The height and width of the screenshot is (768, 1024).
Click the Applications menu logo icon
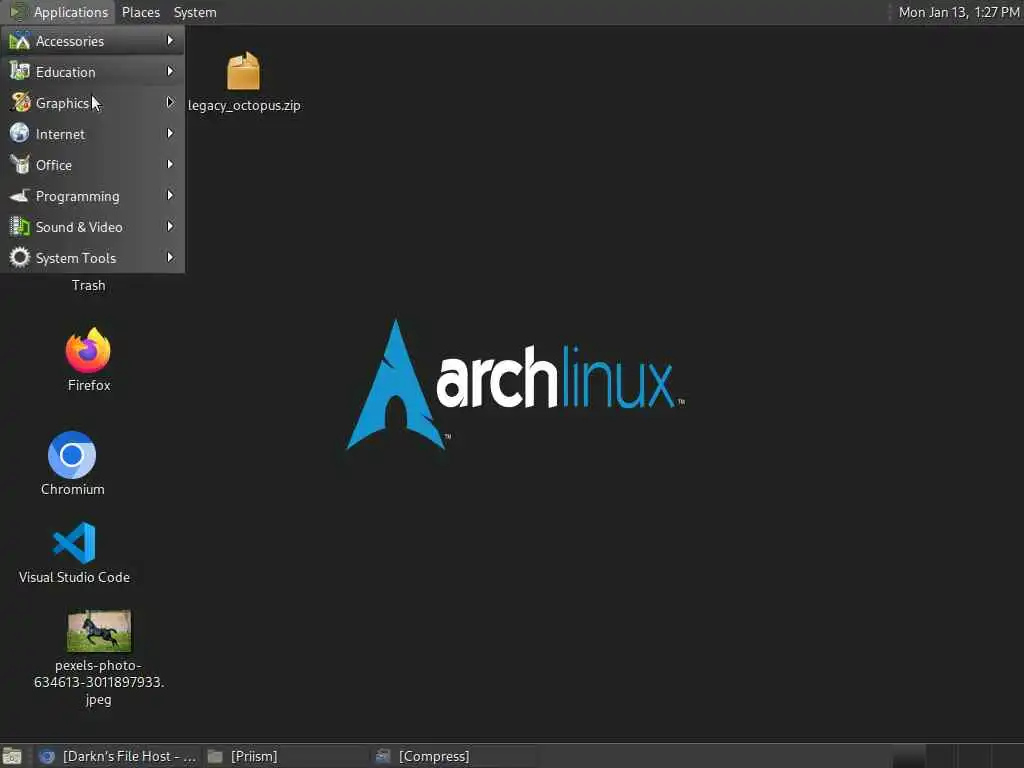(x=18, y=12)
